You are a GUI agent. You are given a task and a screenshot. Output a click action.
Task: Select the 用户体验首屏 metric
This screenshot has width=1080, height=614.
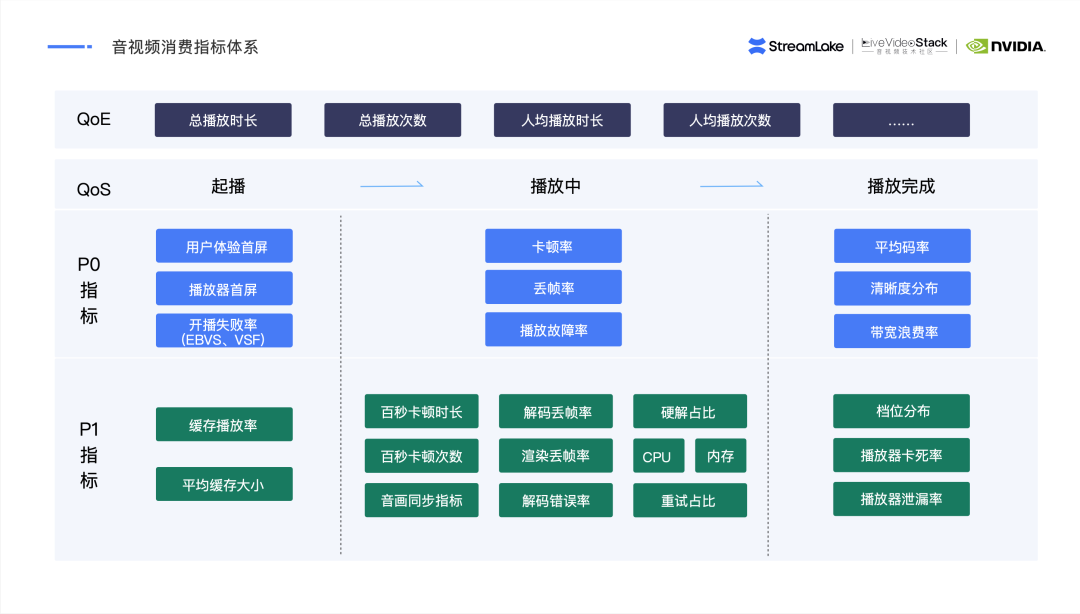tap(224, 246)
